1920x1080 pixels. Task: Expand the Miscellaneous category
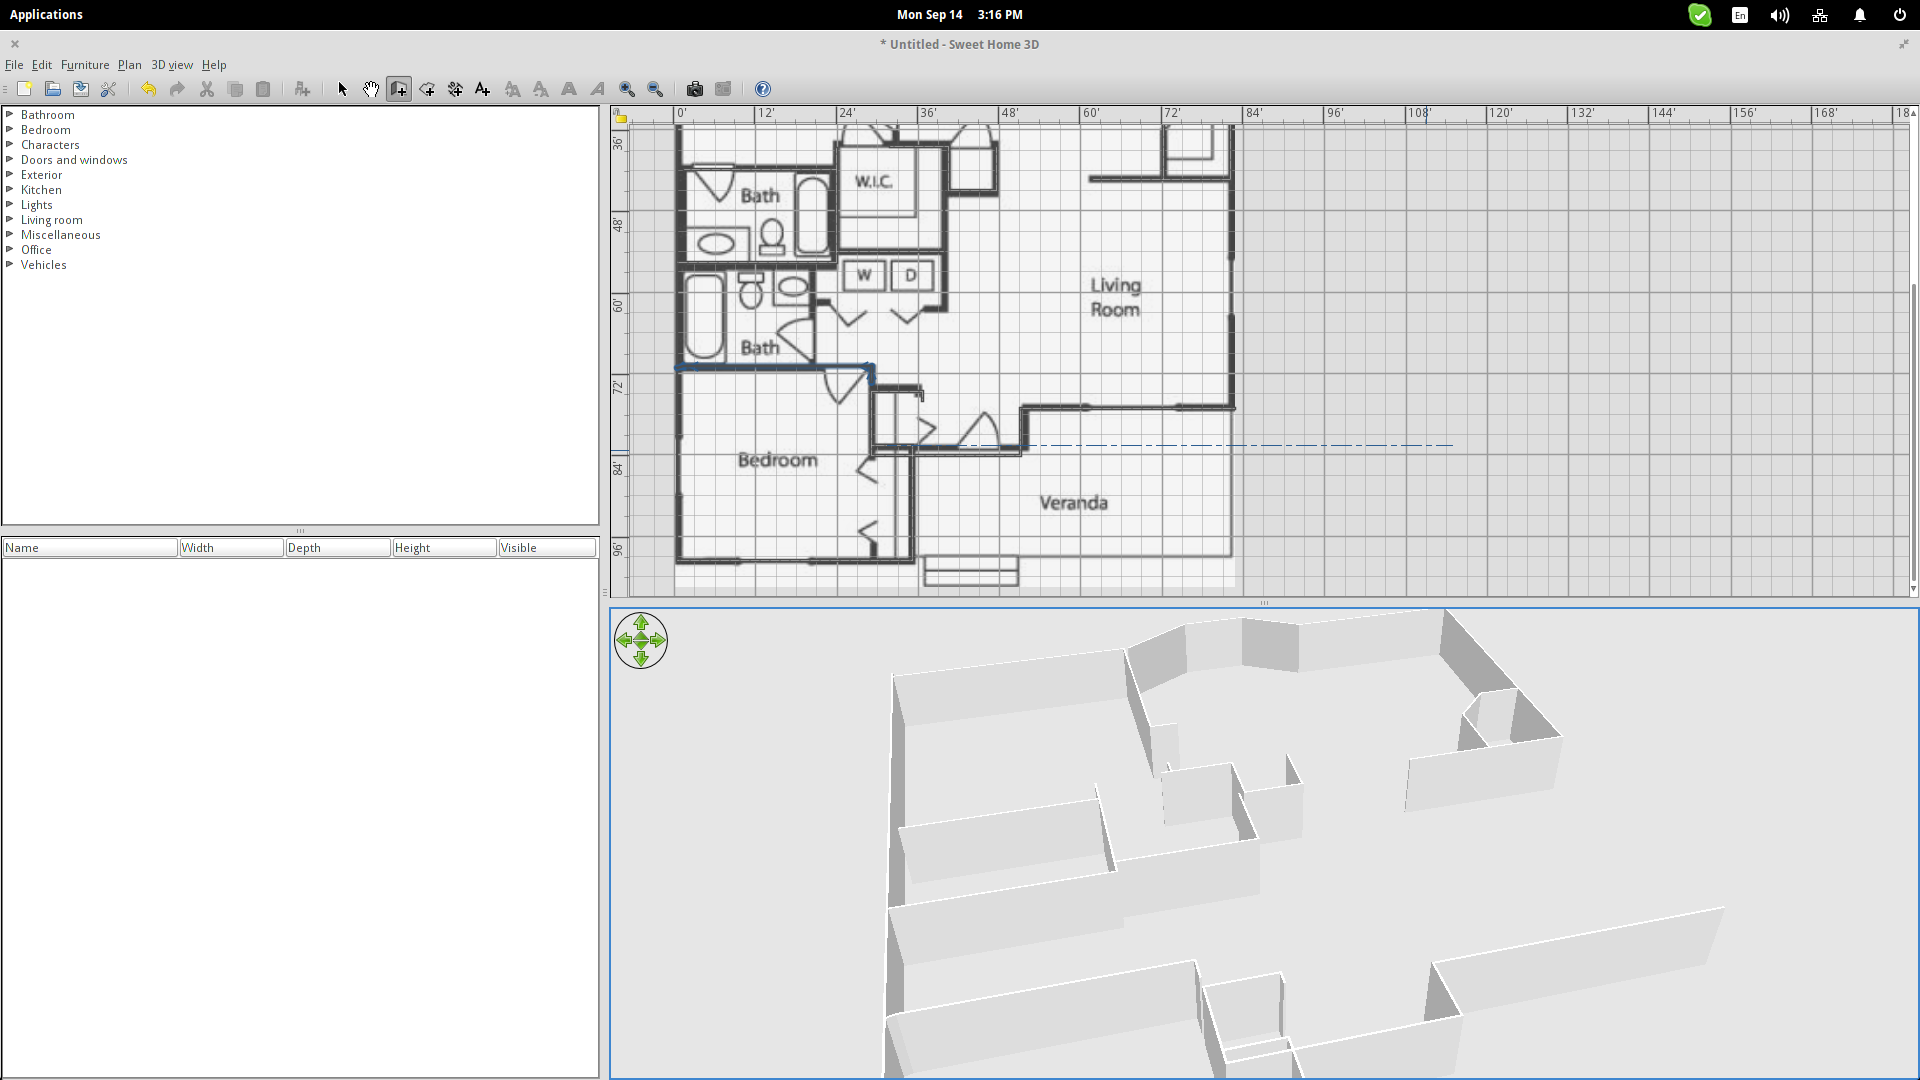10,234
